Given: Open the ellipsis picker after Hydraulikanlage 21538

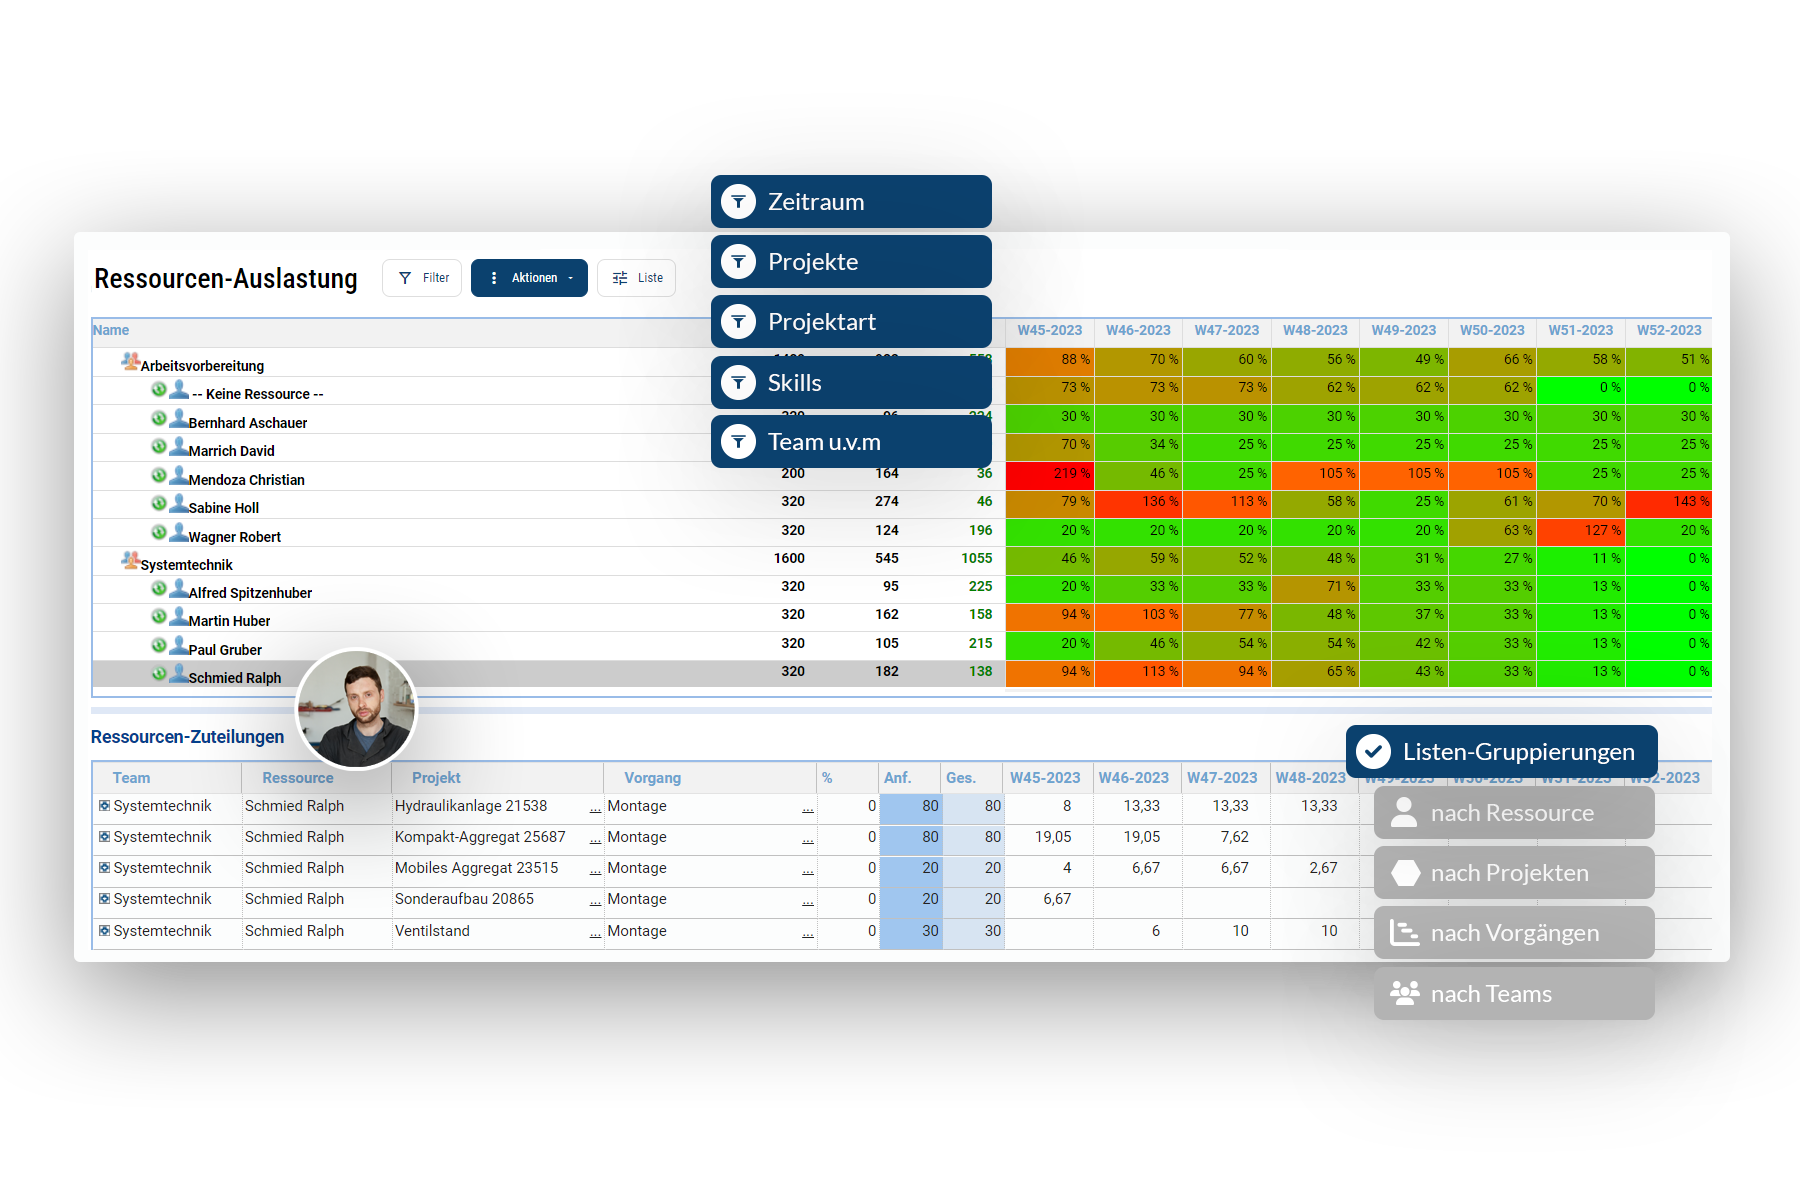Looking at the screenshot, I should pyautogui.click(x=595, y=808).
